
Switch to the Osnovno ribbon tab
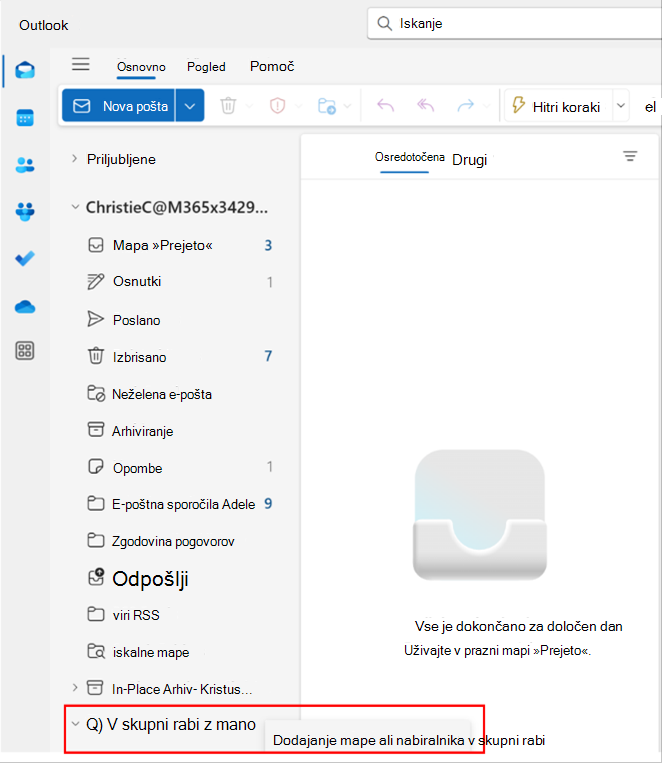pyautogui.click(x=141, y=67)
